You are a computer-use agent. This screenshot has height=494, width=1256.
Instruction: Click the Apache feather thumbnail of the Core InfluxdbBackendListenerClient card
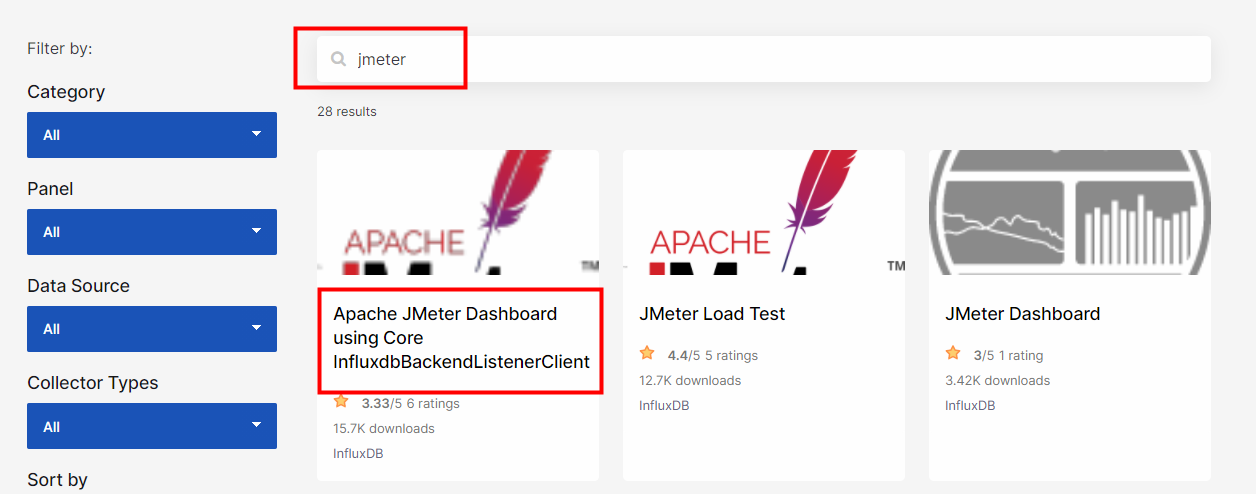click(458, 212)
